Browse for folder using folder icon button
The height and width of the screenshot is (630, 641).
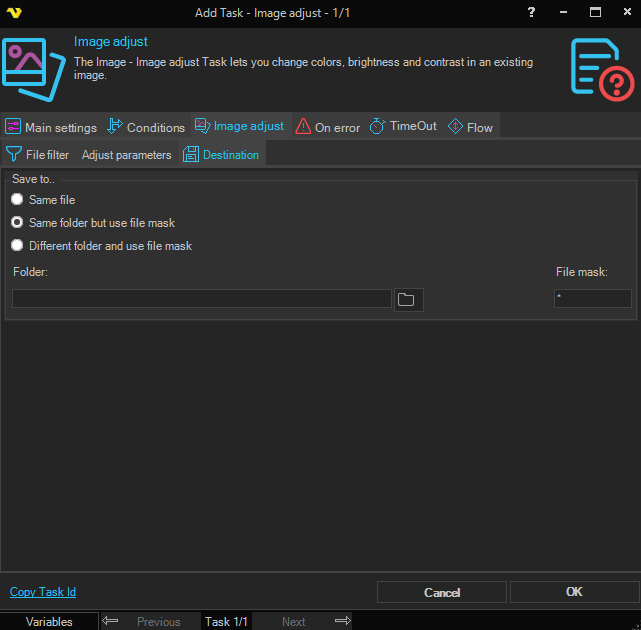click(408, 299)
